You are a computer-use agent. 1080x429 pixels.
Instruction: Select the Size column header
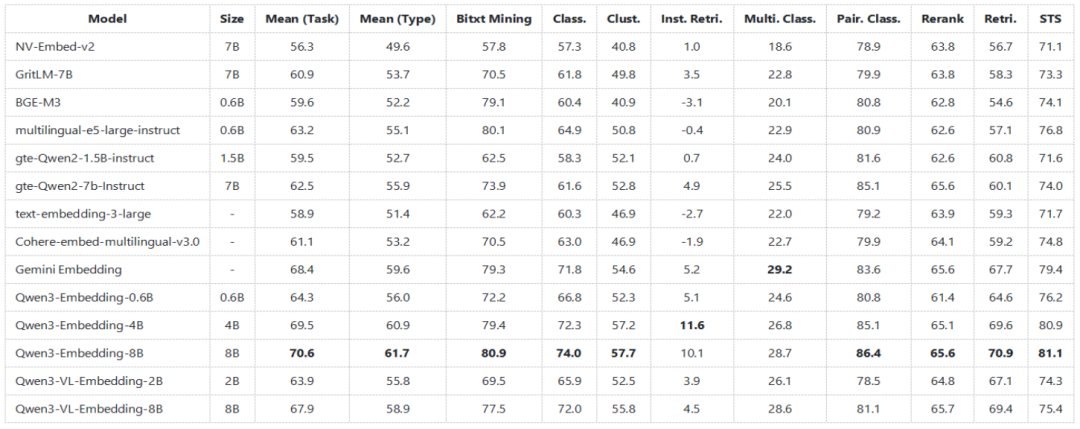click(231, 19)
